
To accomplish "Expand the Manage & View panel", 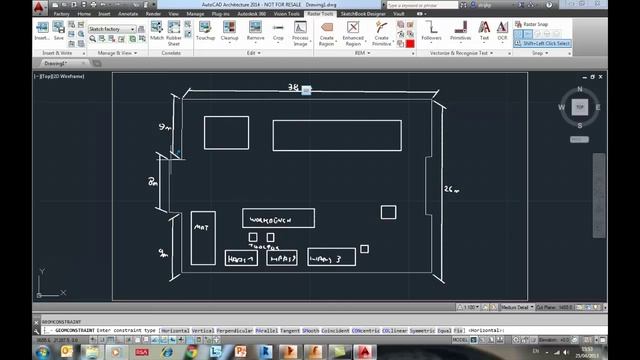I will (x=118, y=53).
